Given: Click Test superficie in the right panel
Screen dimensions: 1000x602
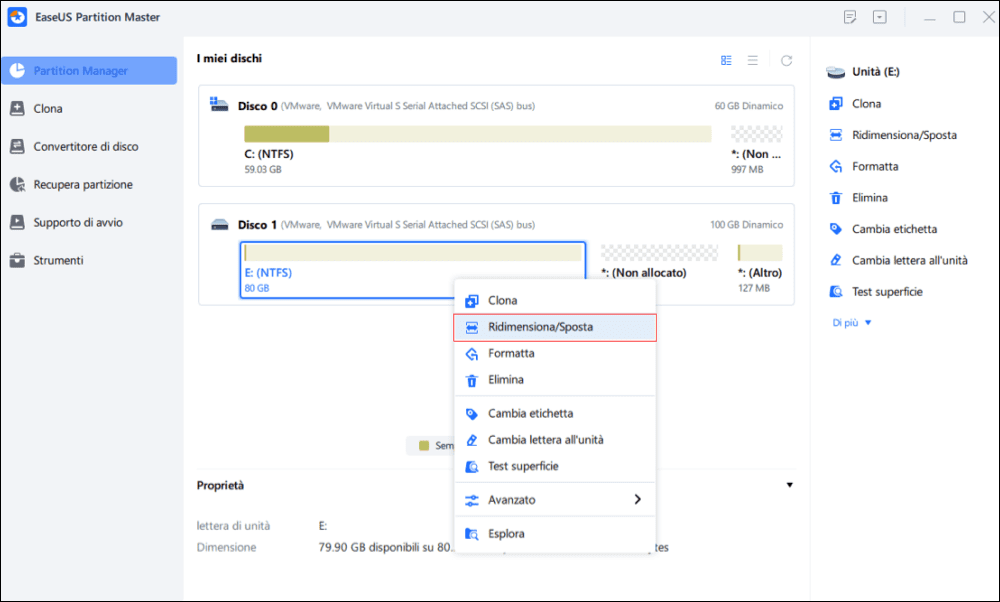Looking at the screenshot, I should pos(876,291).
